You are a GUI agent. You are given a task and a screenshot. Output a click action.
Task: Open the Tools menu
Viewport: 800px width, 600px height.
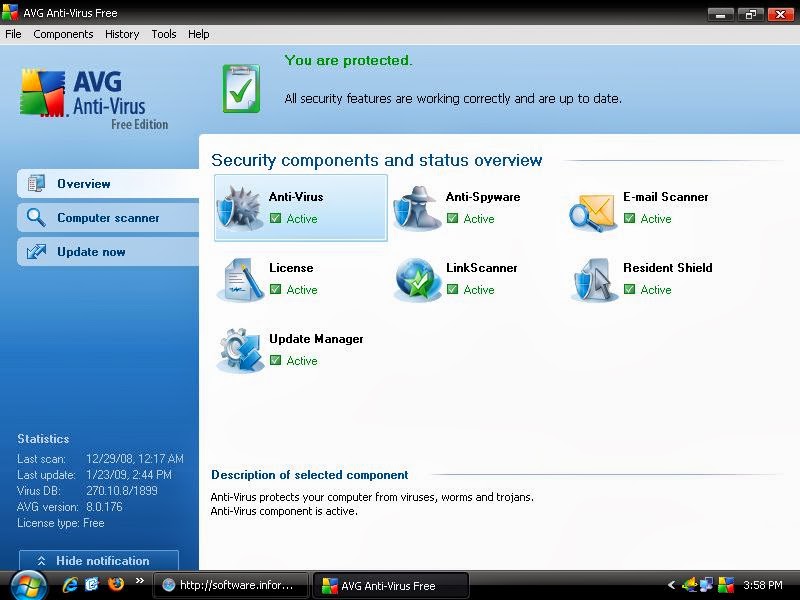[x=164, y=34]
